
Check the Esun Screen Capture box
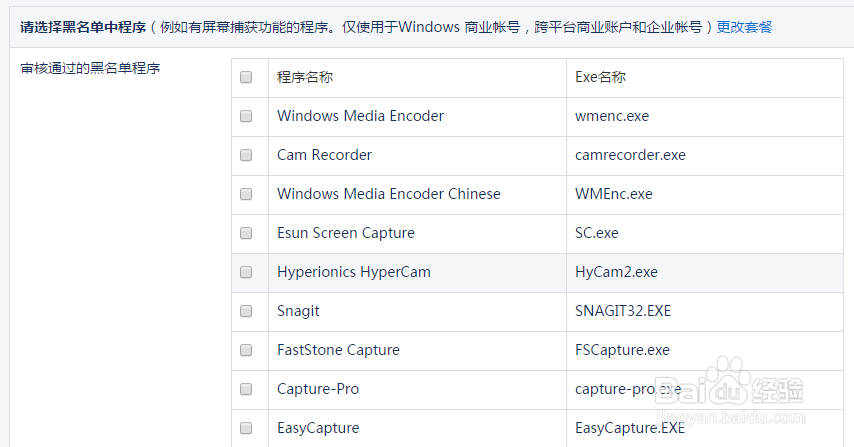tap(246, 233)
